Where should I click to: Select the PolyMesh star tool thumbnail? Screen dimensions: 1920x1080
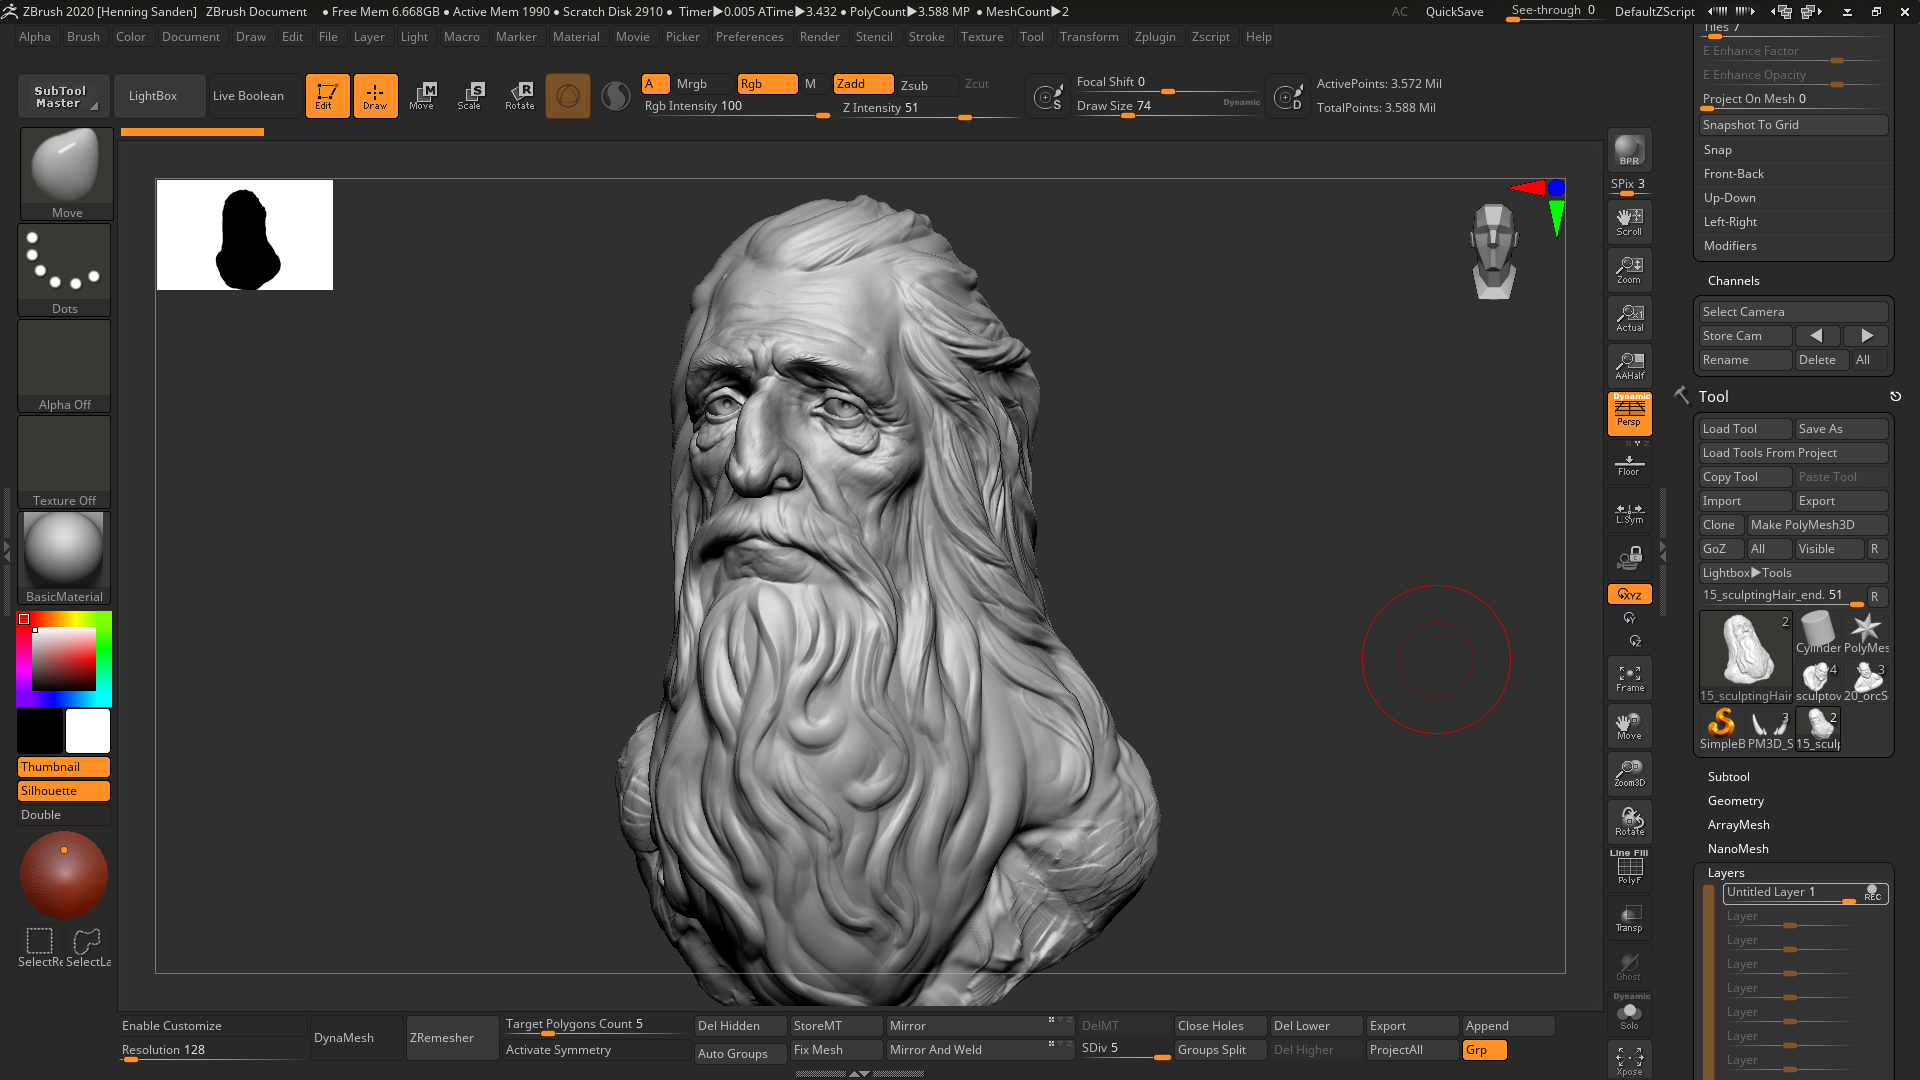point(1866,633)
